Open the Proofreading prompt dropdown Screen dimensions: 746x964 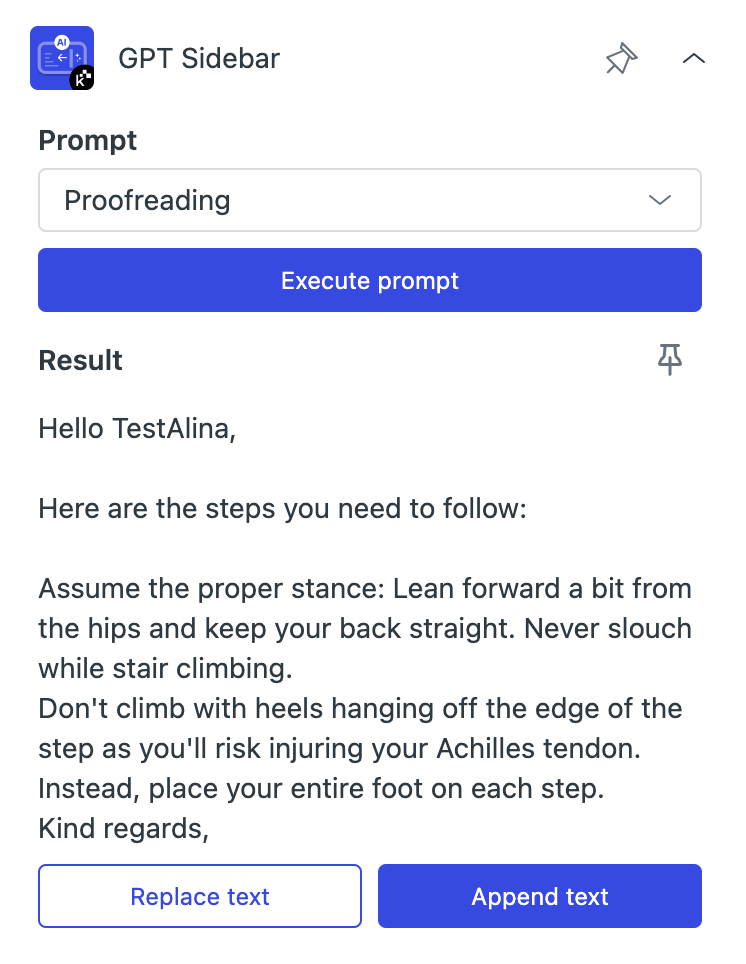pos(370,200)
